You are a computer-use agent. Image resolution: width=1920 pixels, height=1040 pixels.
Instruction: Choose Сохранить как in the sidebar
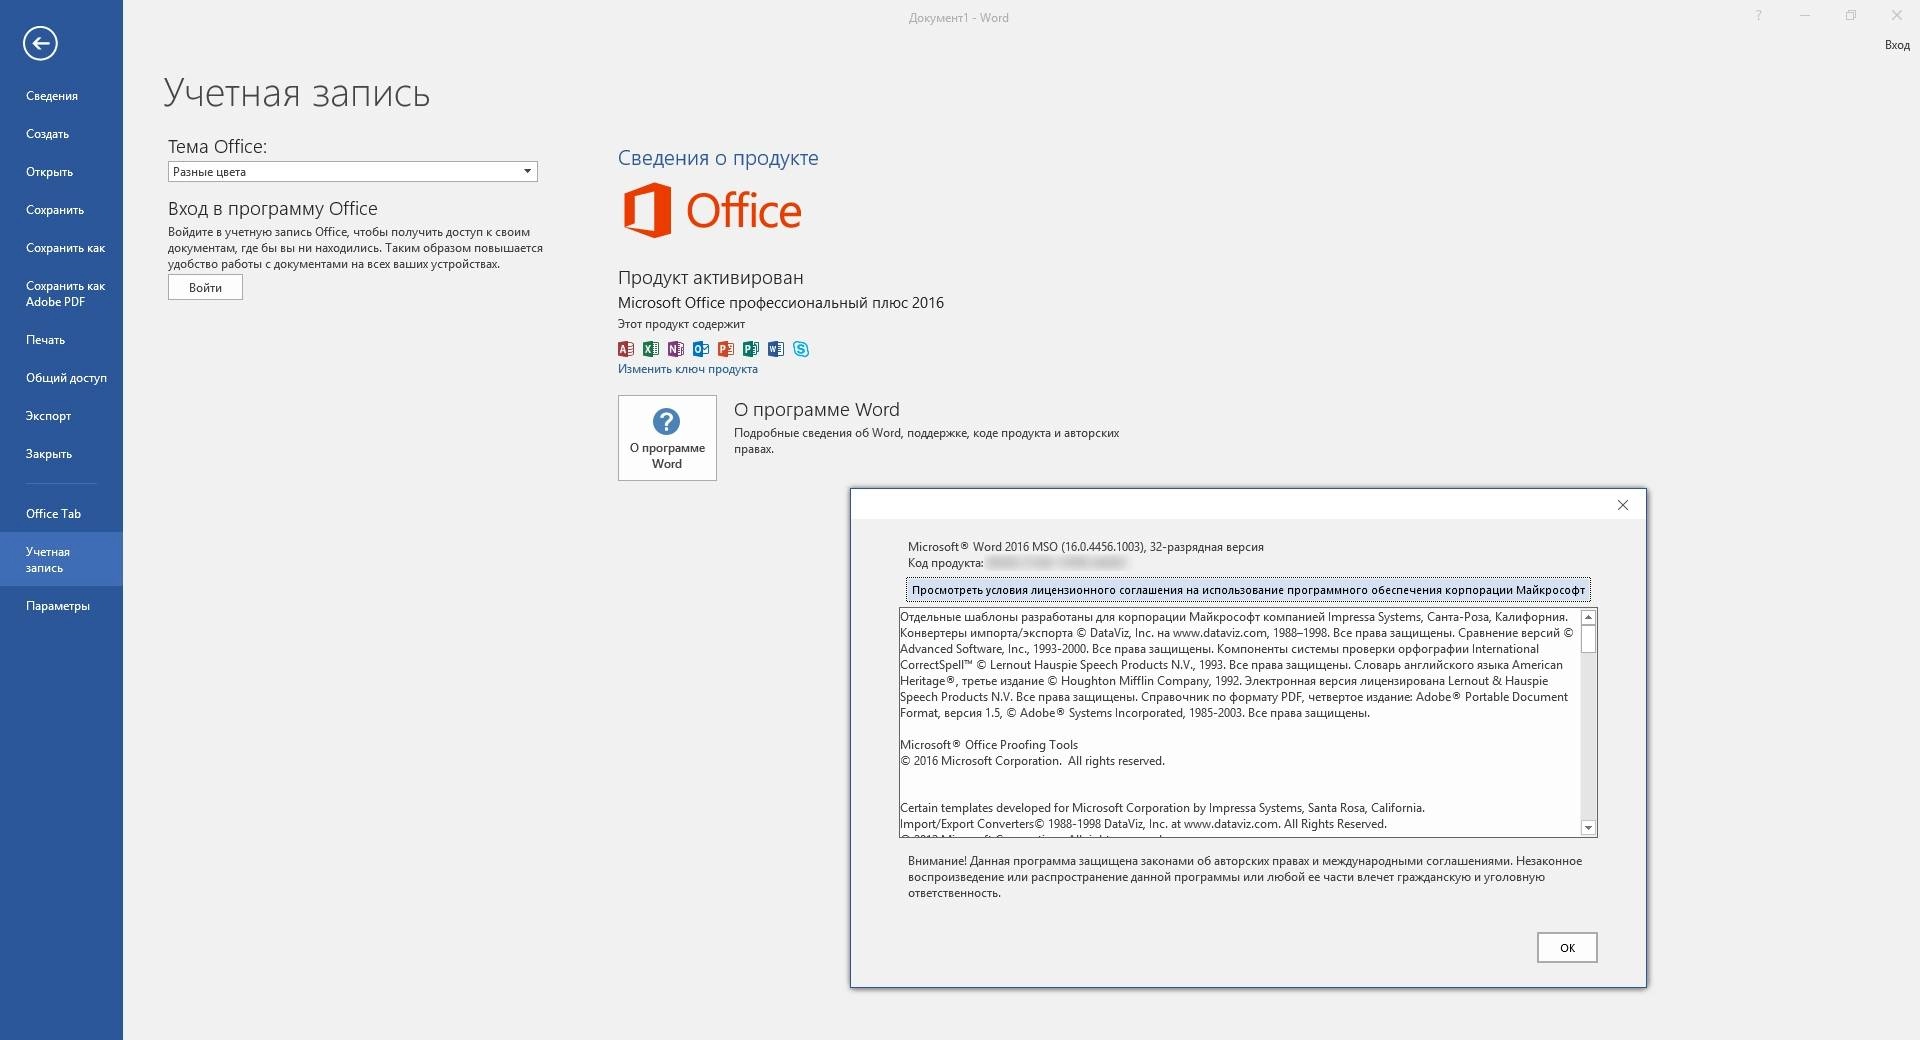(x=65, y=248)
